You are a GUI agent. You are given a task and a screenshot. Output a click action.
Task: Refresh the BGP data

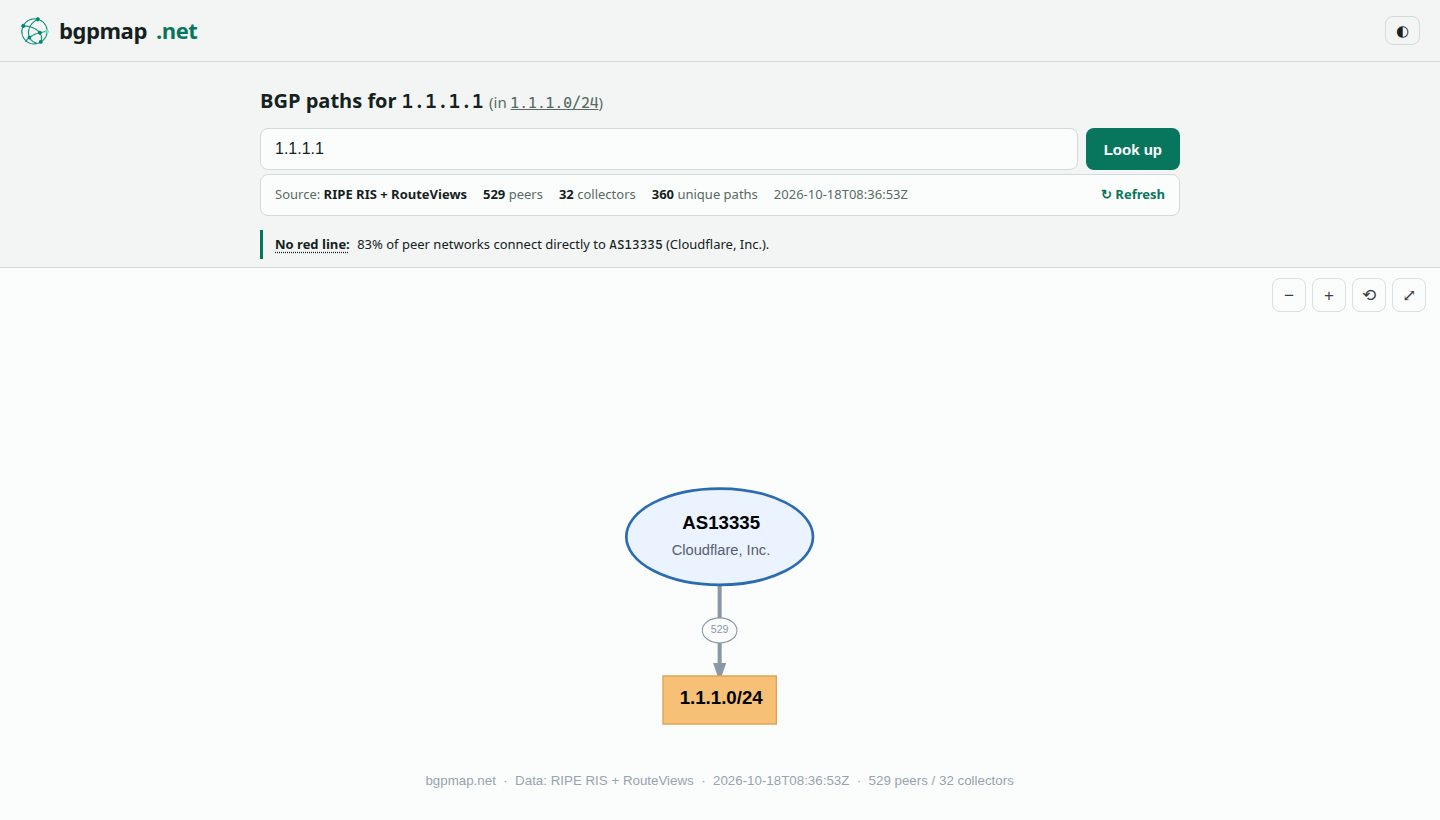[1133, 195]
